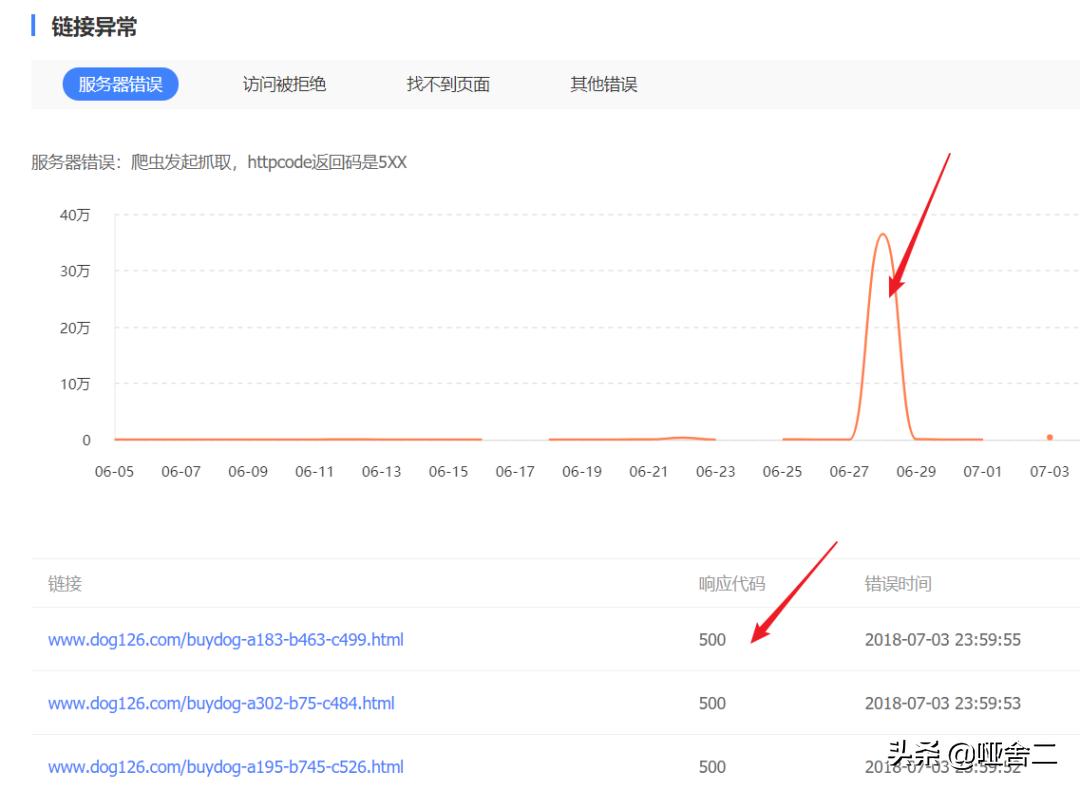
Task: Click the 06-05 axis label
Action: click(x=114, y=471)
